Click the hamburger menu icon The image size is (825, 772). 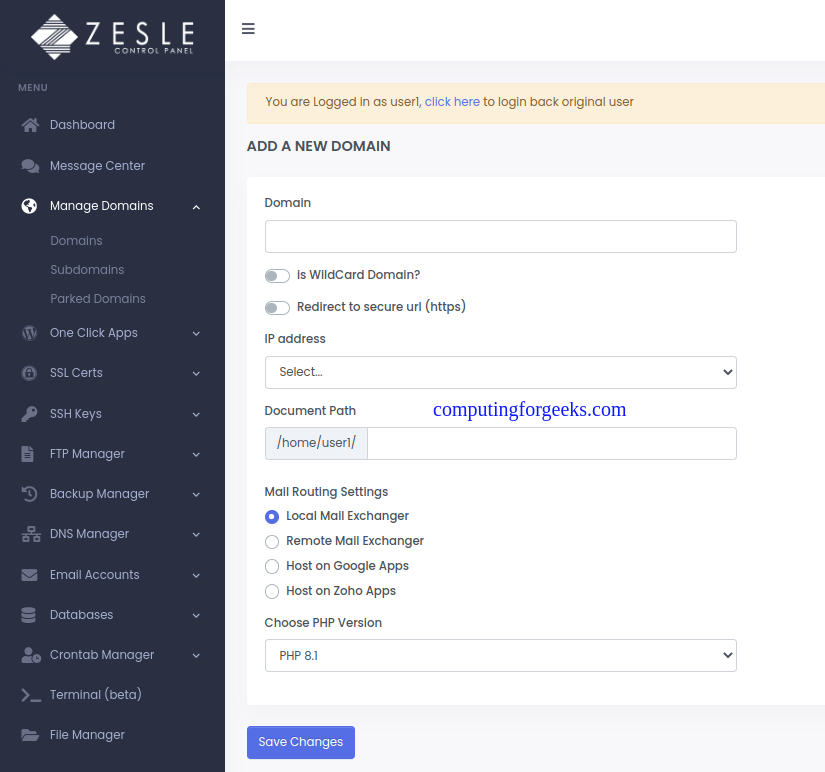pyautogui.click(x=248, y=28)
